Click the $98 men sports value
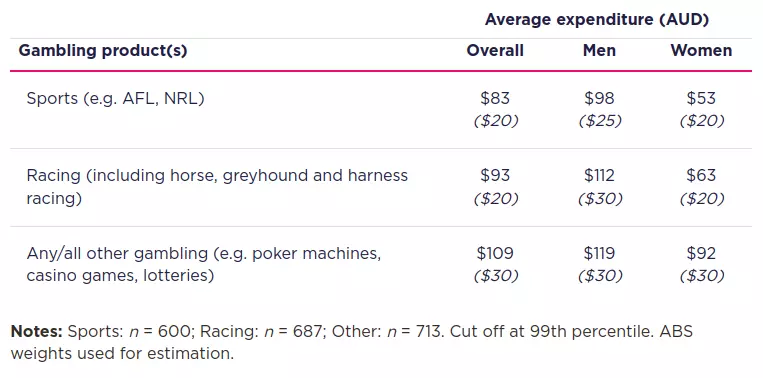The width and height of the screenshot is (763, 378). pos(599,98)
